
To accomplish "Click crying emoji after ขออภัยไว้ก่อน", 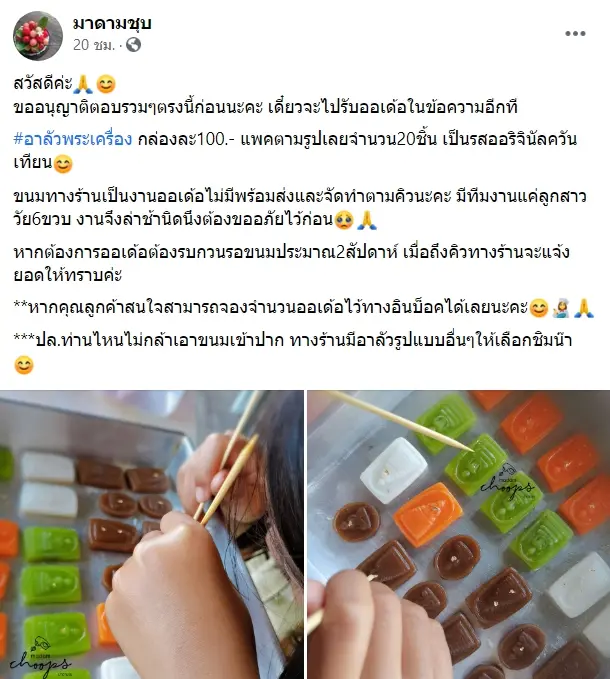I will (344, 220).
